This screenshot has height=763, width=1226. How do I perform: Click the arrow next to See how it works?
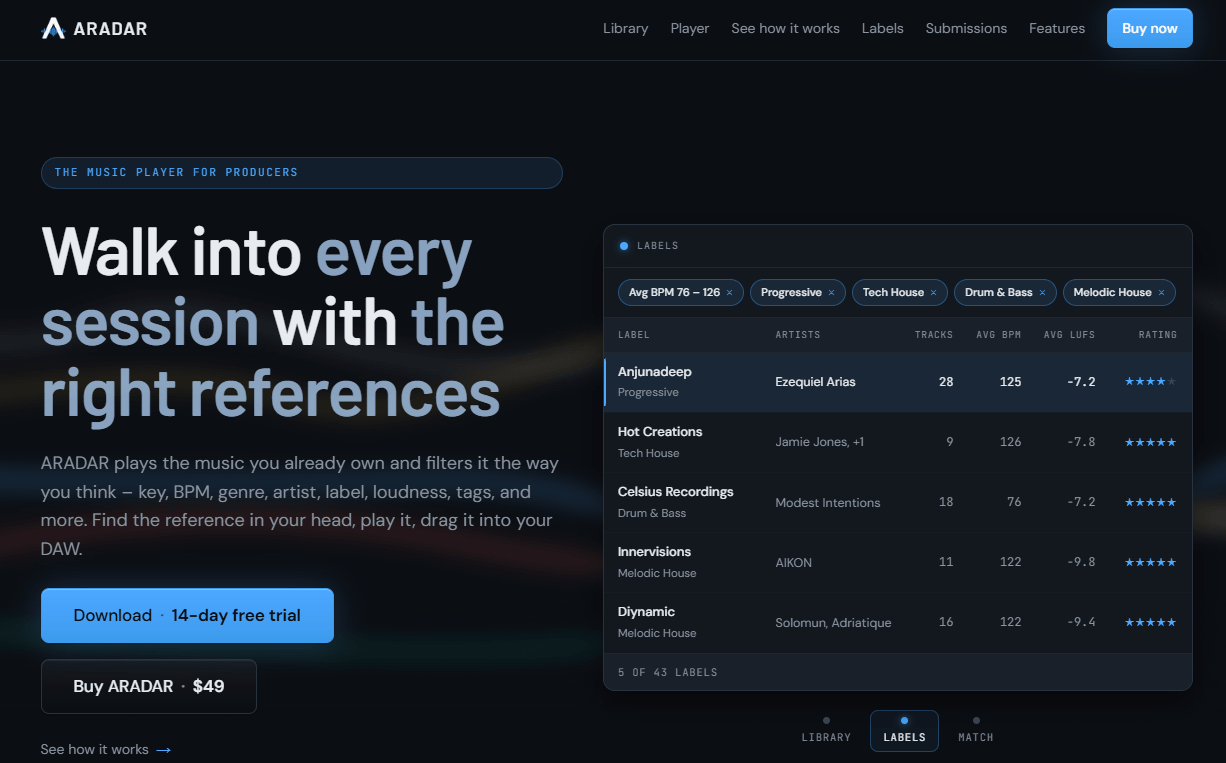[164, 750]
